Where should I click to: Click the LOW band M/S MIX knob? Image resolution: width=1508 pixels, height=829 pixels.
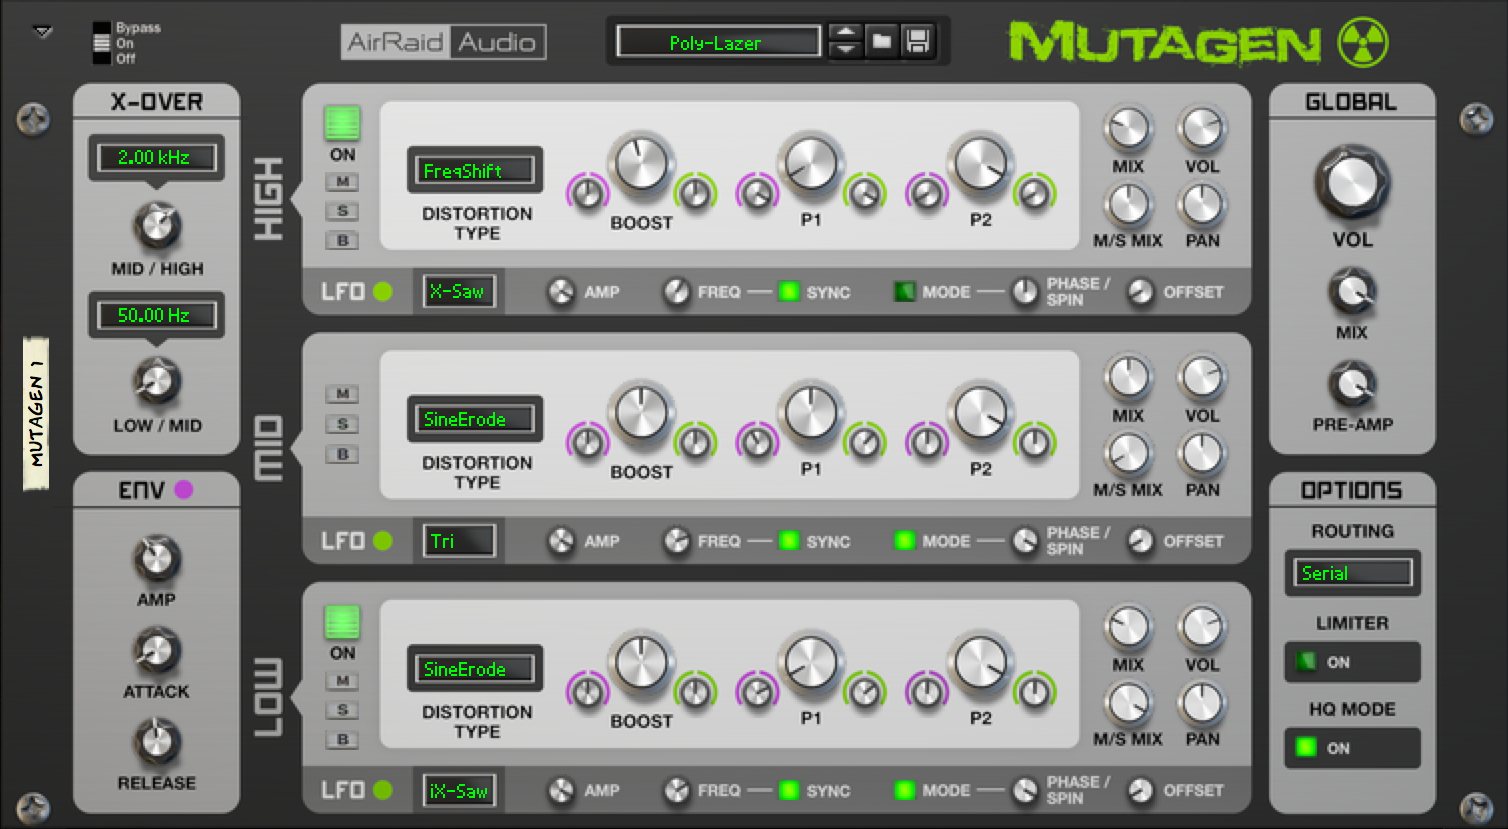click(1128, 703)
